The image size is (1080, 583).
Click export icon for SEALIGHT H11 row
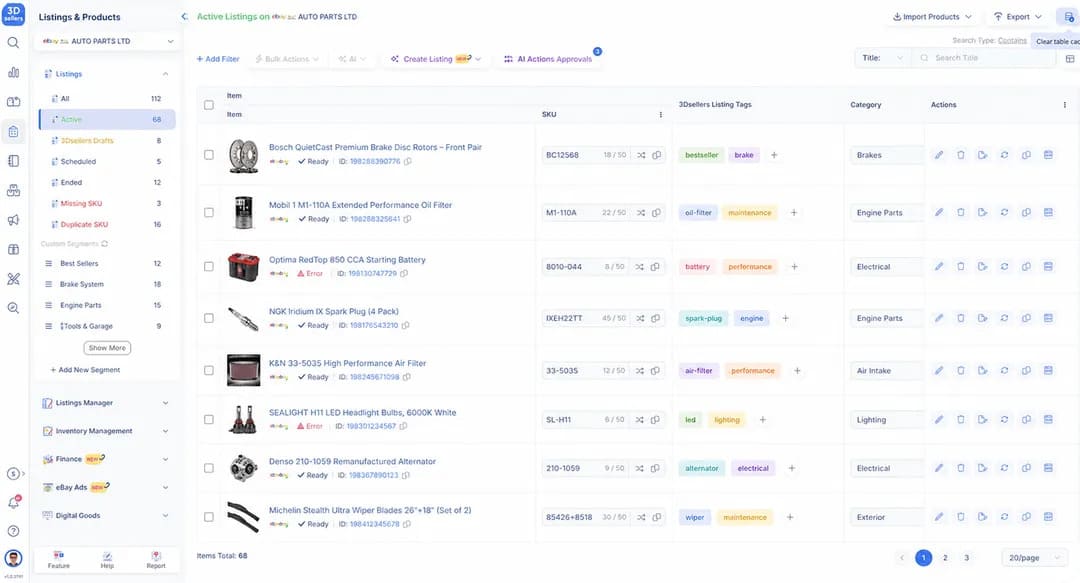click(x=982, y=419)
